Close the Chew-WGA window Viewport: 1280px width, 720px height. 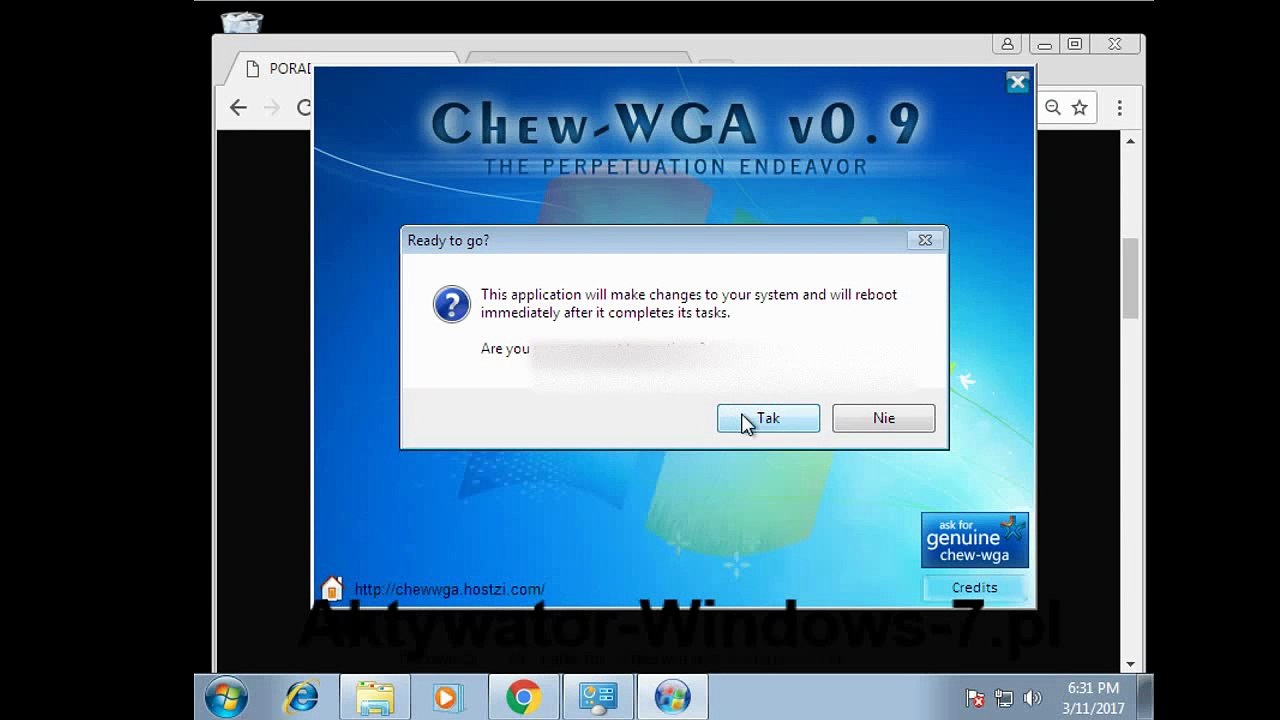pos(1017,83)
